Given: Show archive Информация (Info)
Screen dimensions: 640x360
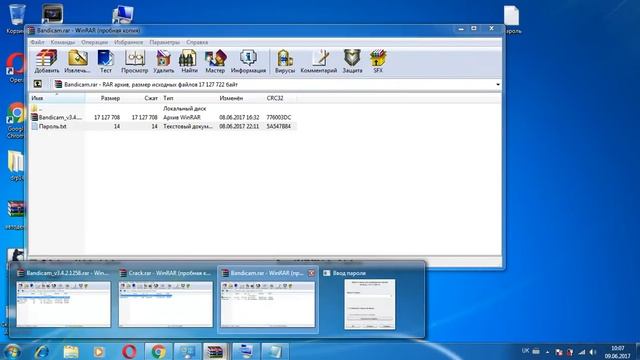Looking at the screenshot, I should point(248,62).
